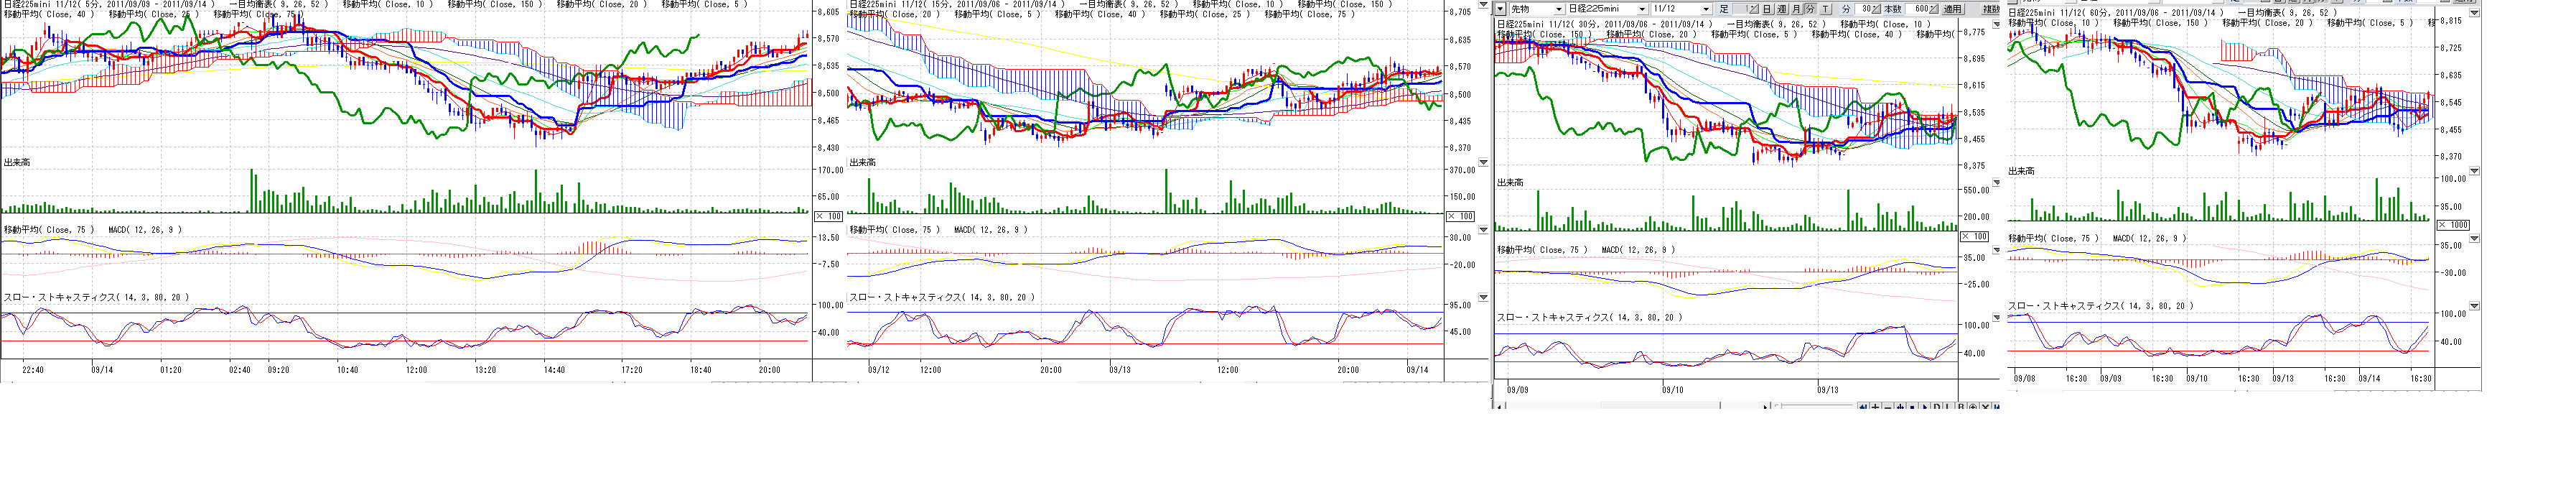Image resolution: width=2576 pixels, height=480 pixels.
Task: Click the horizontal scrollbar right arrow
Action: tap(1766, 407)
